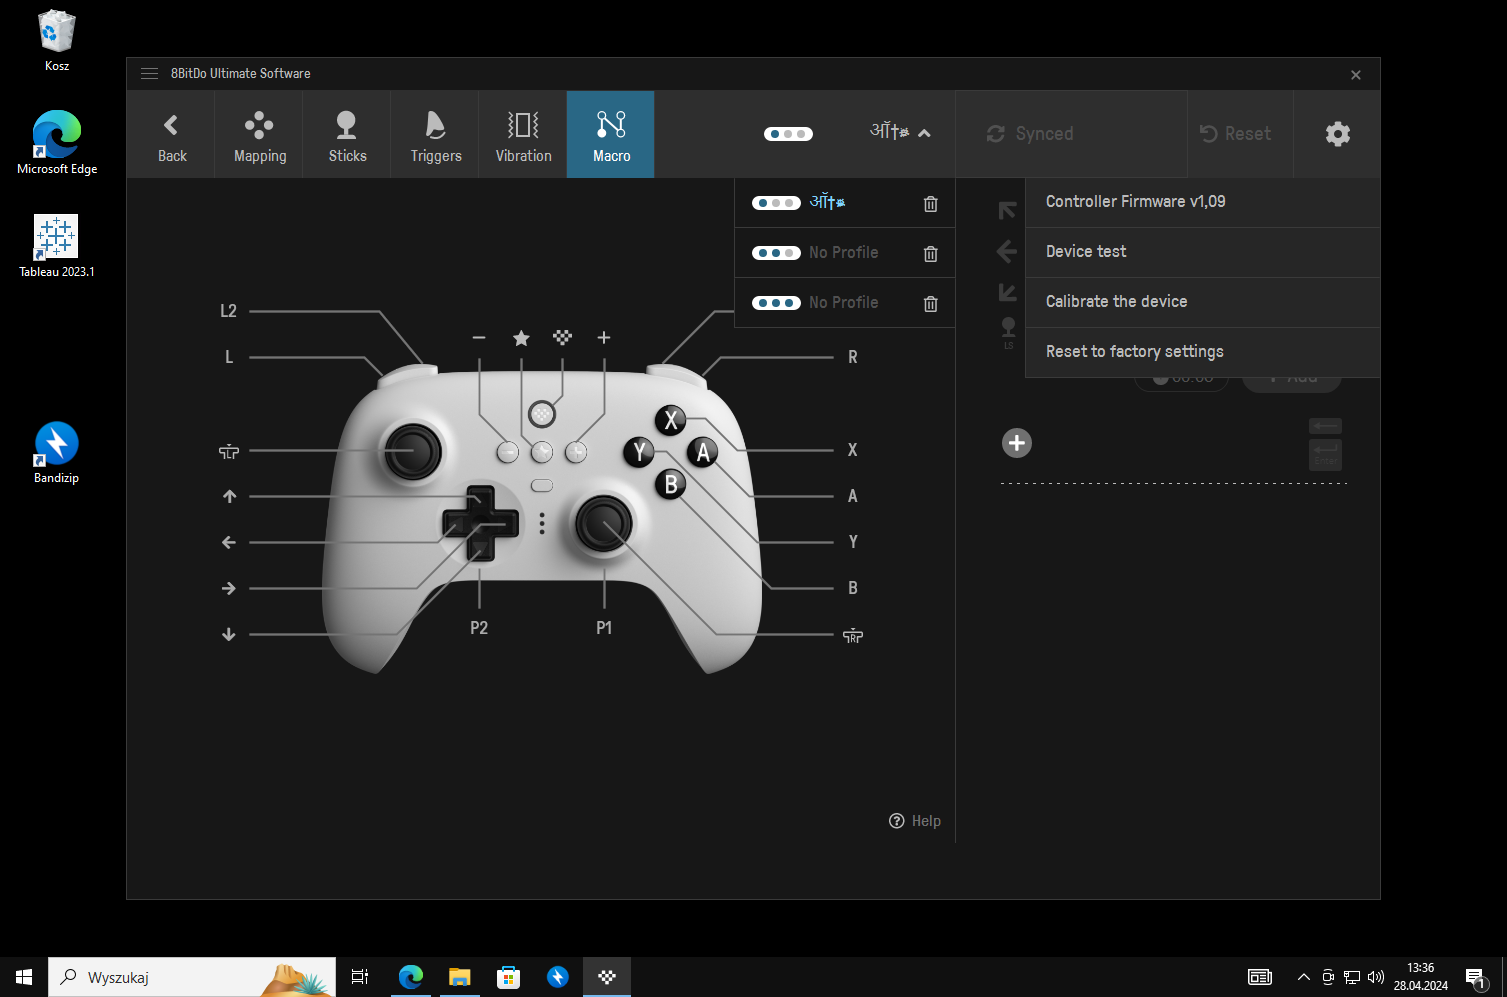Select the P2 paddle label
1507x997 pixels.
click(479, 628)
